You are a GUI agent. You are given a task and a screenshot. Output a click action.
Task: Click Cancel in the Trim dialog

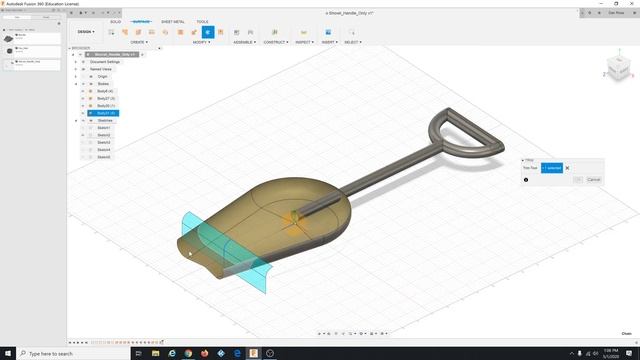tap(593, 180)
